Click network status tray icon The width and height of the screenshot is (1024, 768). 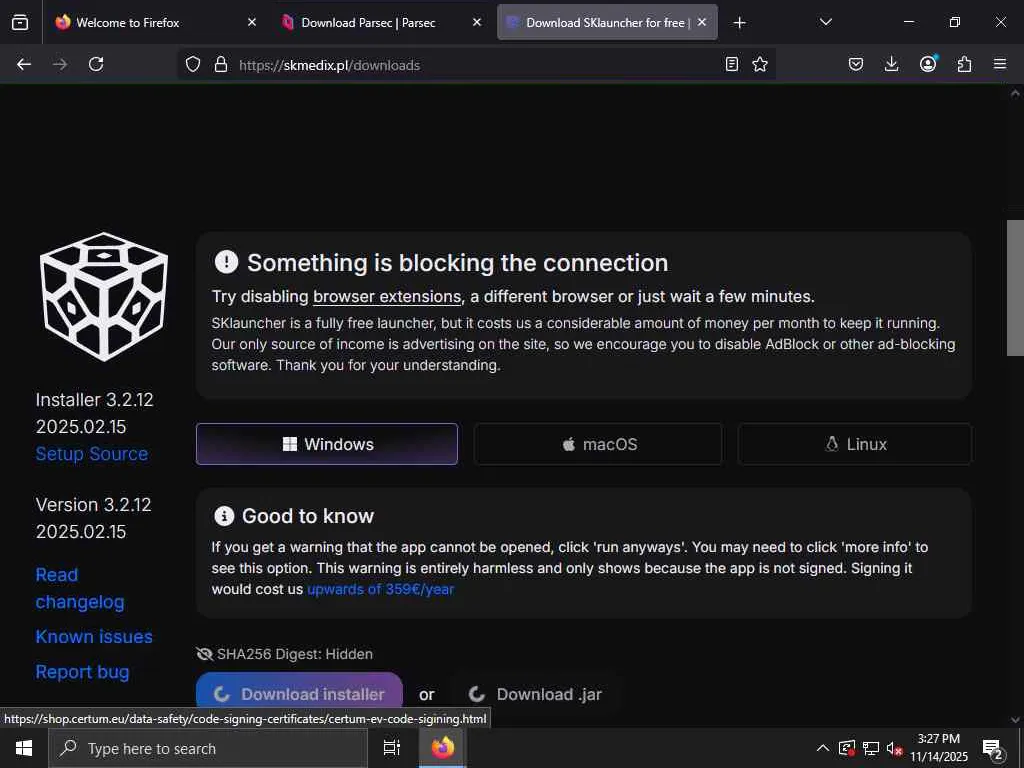coord(871,748)
